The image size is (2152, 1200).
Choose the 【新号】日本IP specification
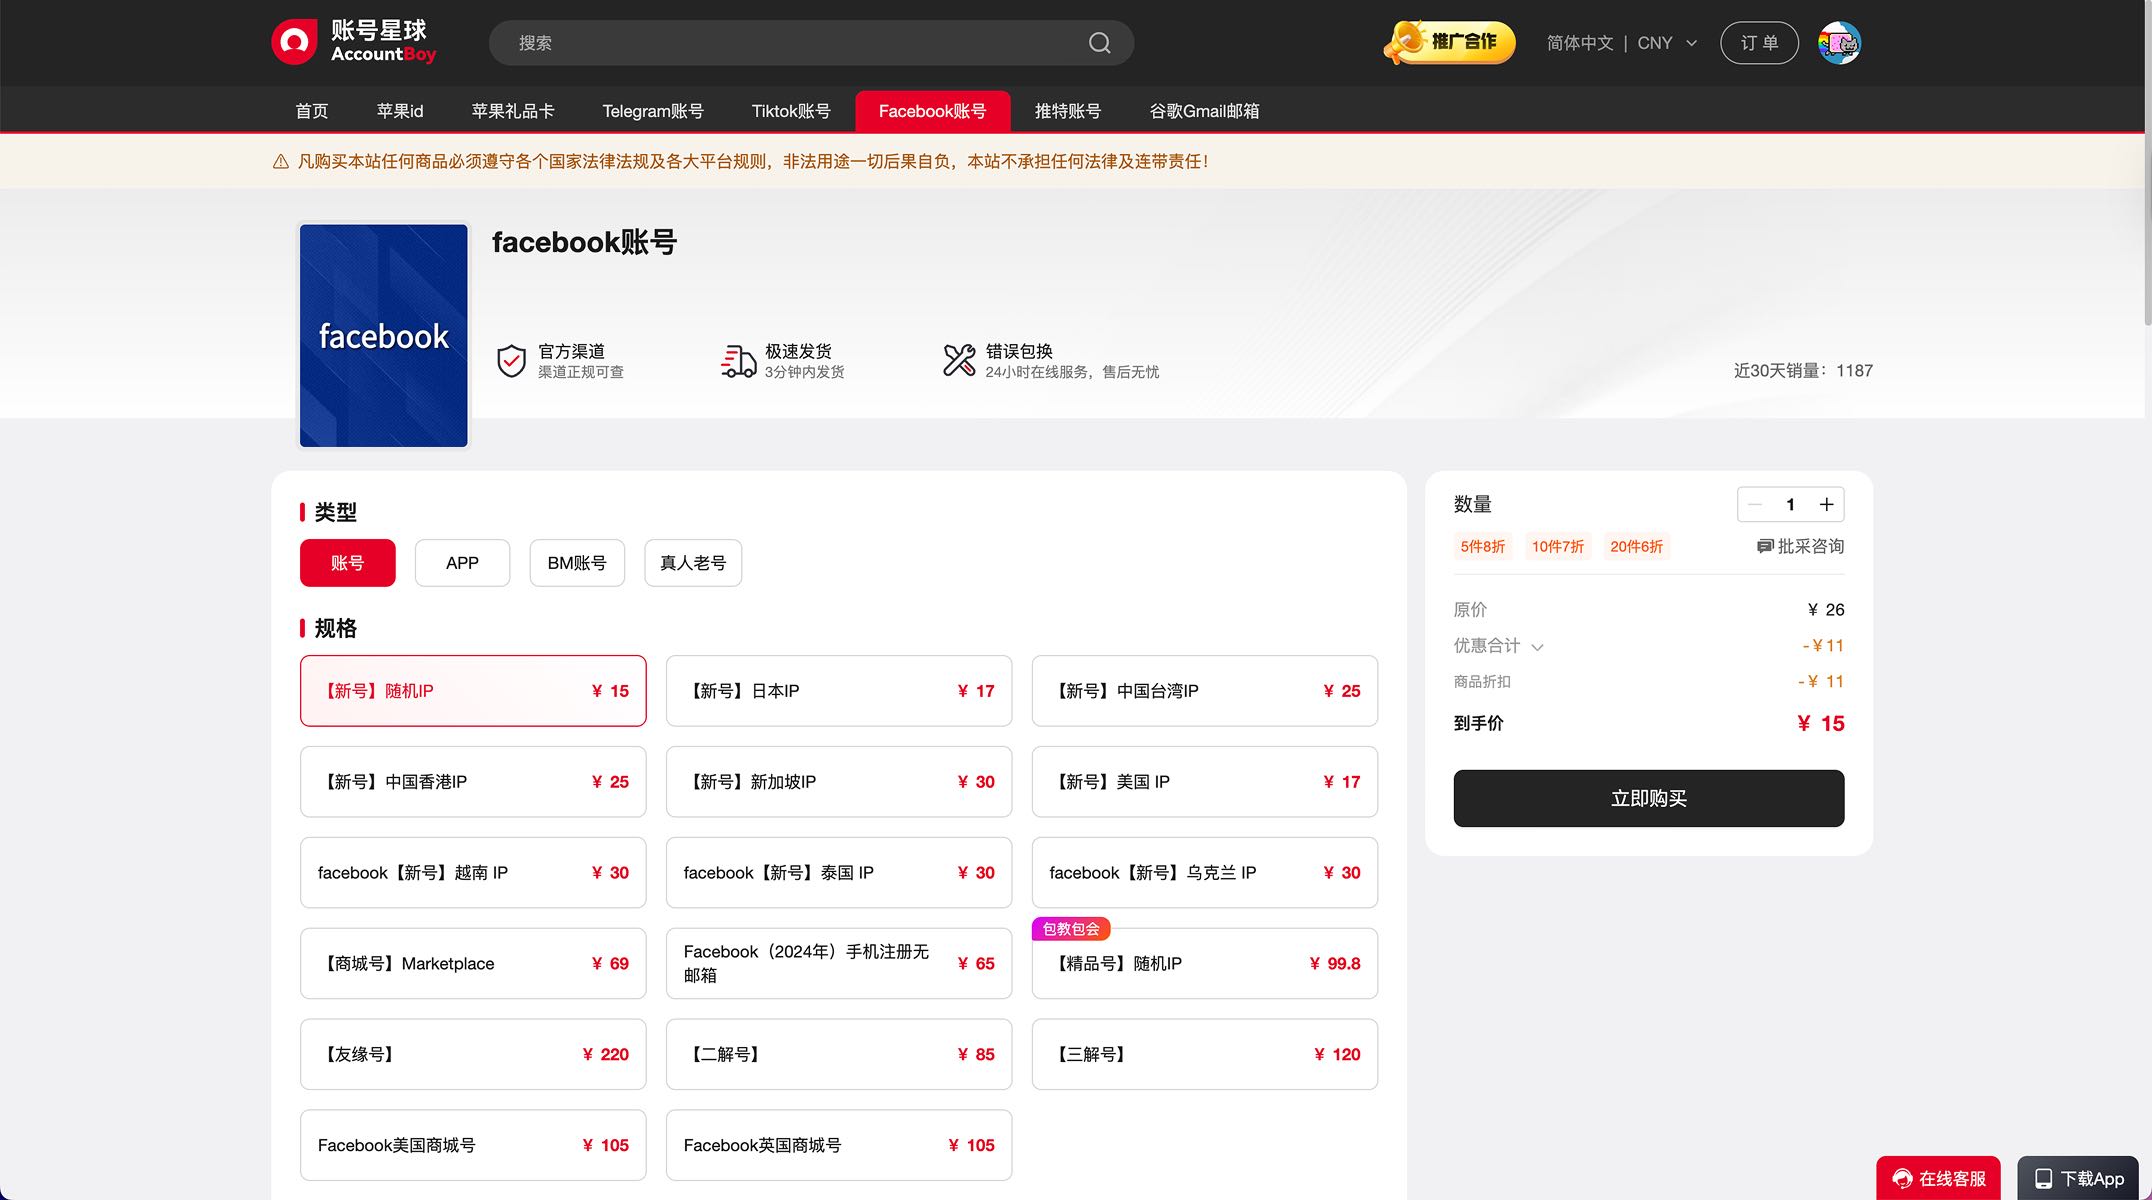[838, 691]
